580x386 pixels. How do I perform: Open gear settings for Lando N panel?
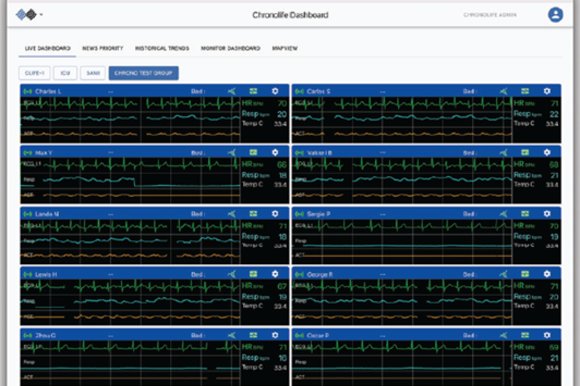pyautogui.click(x=275, y=214)
